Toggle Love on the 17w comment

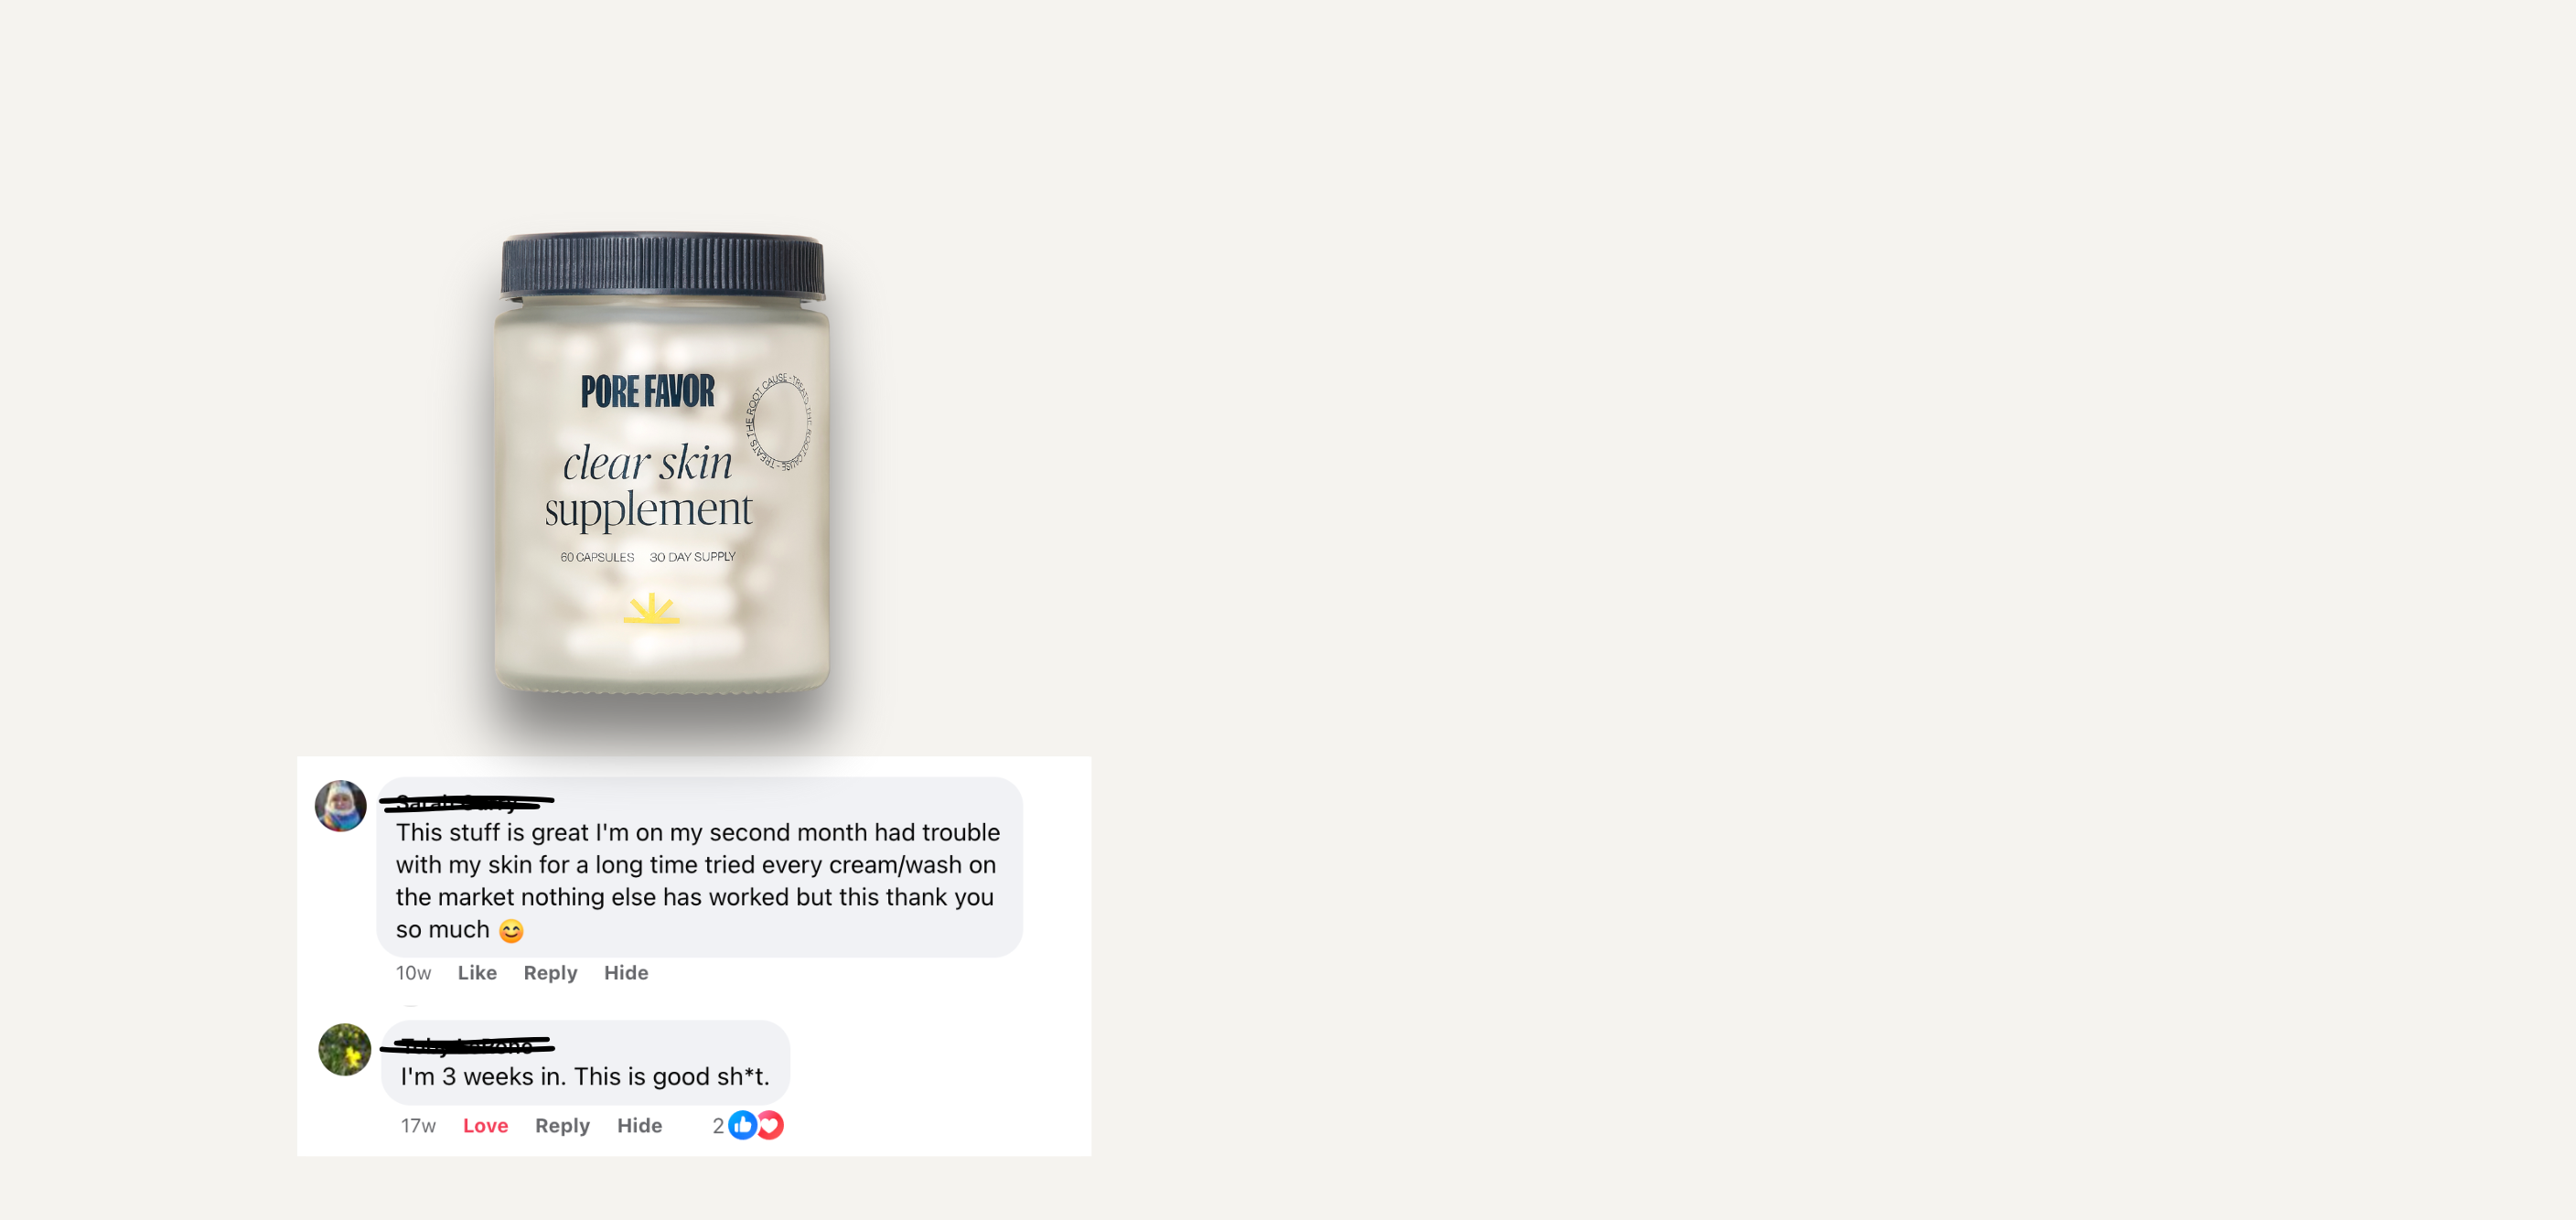(485, 1125)
